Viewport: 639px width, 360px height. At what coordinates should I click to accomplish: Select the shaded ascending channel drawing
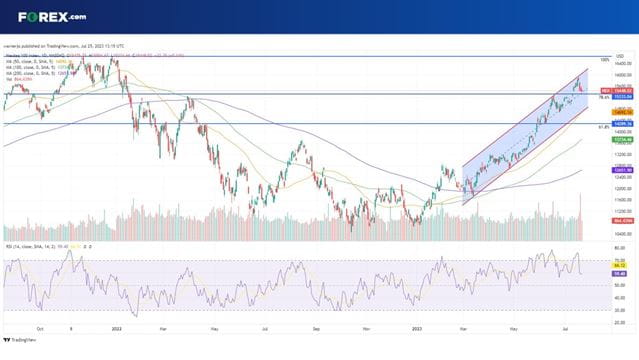click(x=526, y=137)
